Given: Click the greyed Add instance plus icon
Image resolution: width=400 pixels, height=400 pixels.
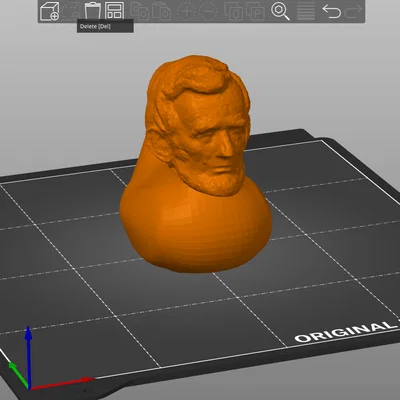Looking at the screenshot, I should click(x=186, y=11).
